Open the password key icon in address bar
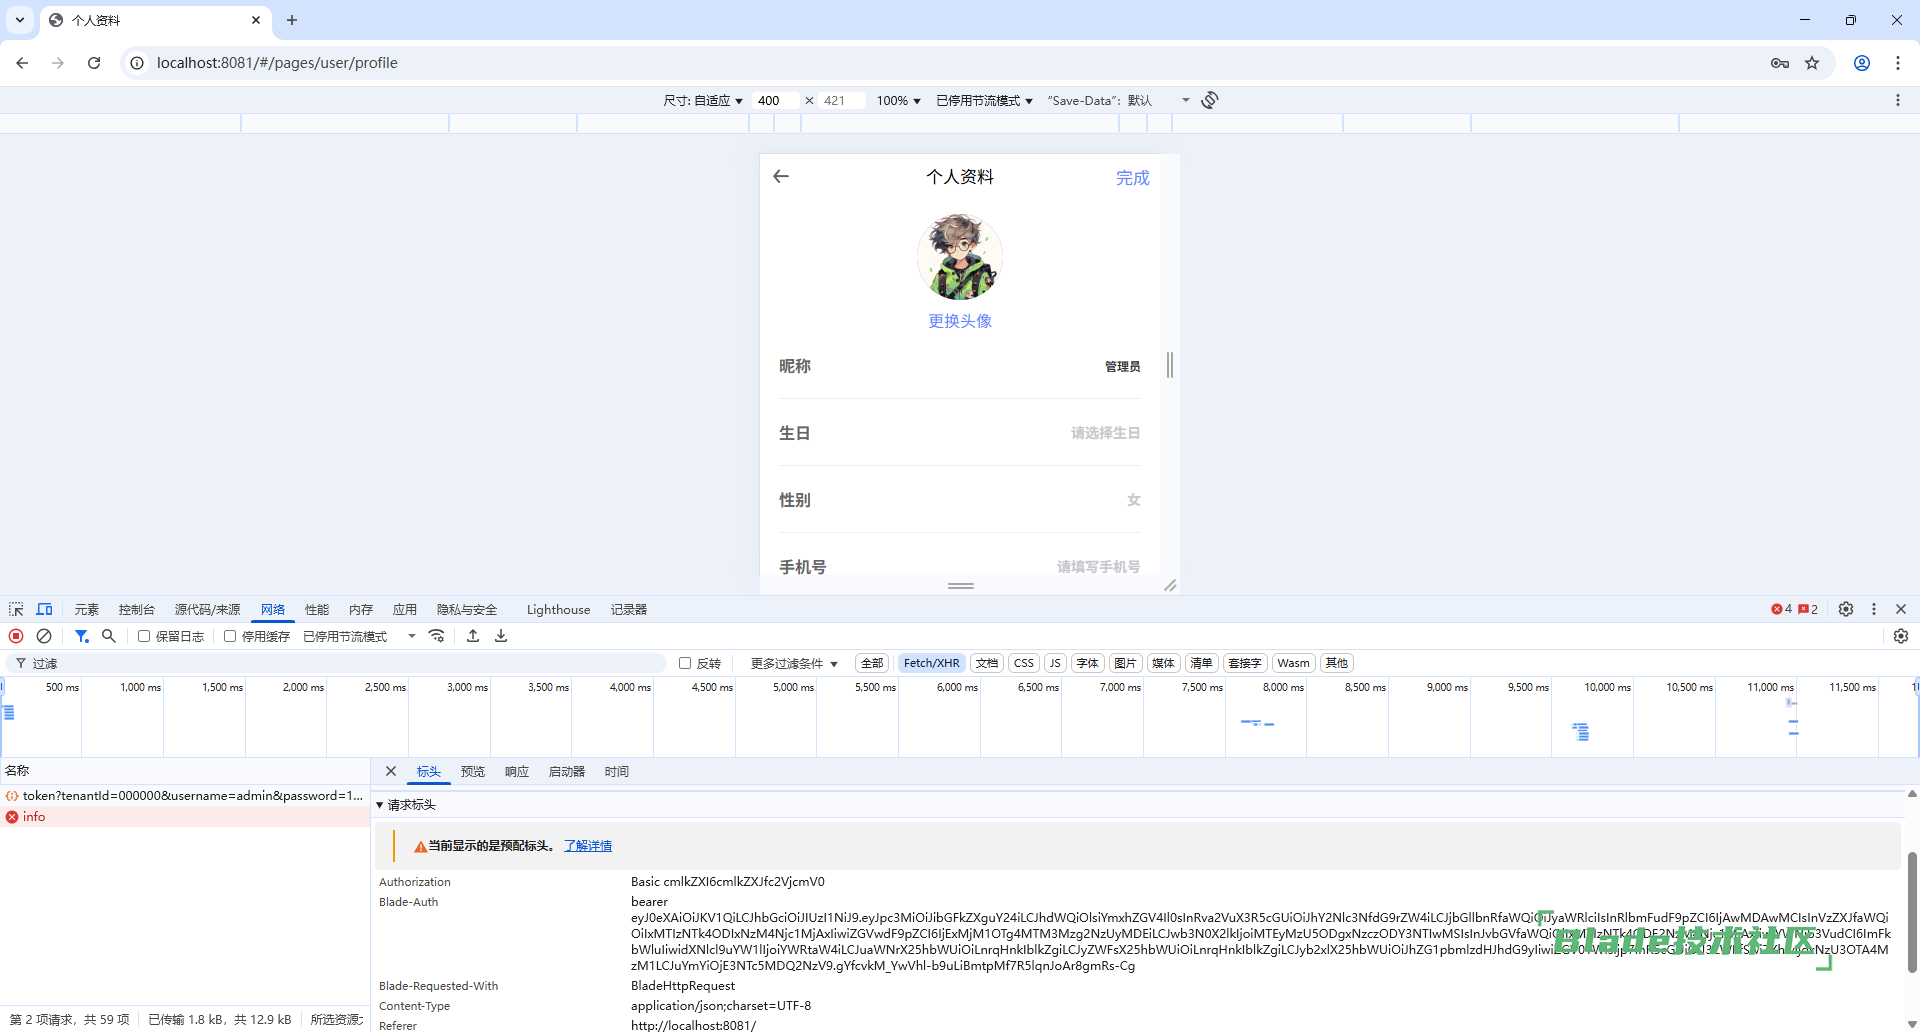 1780,63
